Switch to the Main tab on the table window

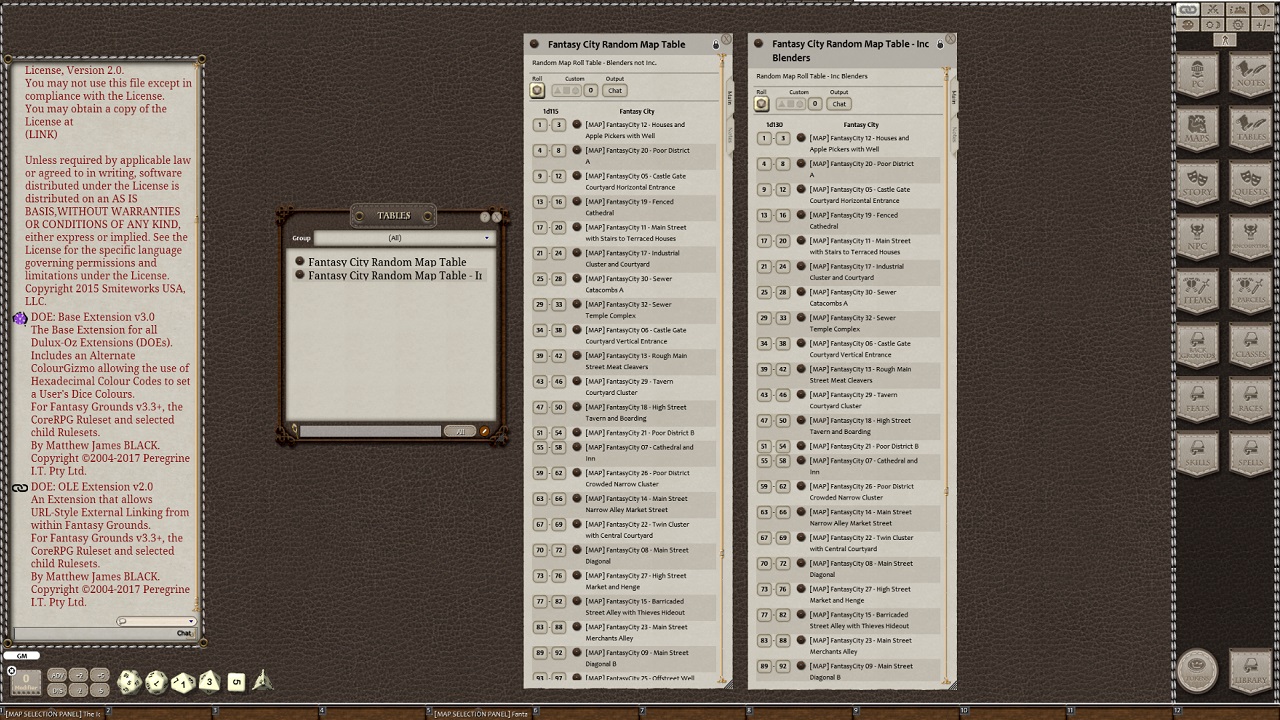(x=731, y=97)
